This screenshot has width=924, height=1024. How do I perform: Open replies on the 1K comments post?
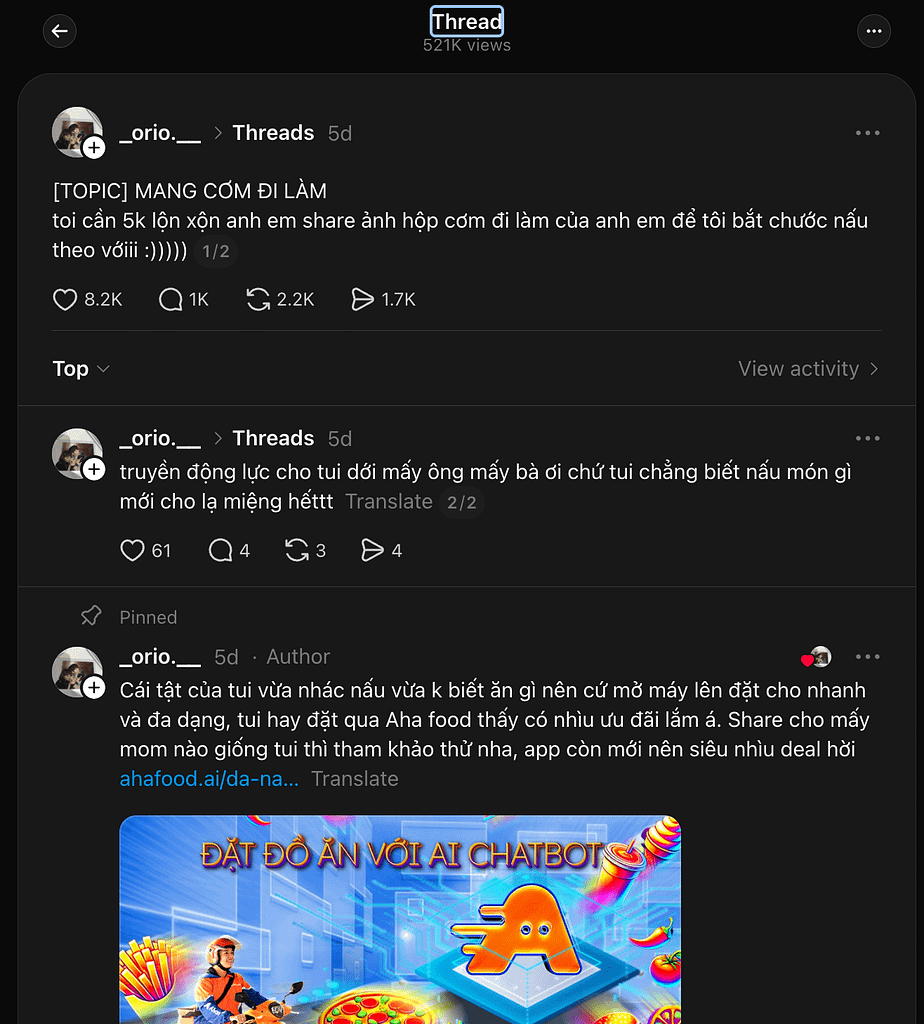click(x=171, y=299)
